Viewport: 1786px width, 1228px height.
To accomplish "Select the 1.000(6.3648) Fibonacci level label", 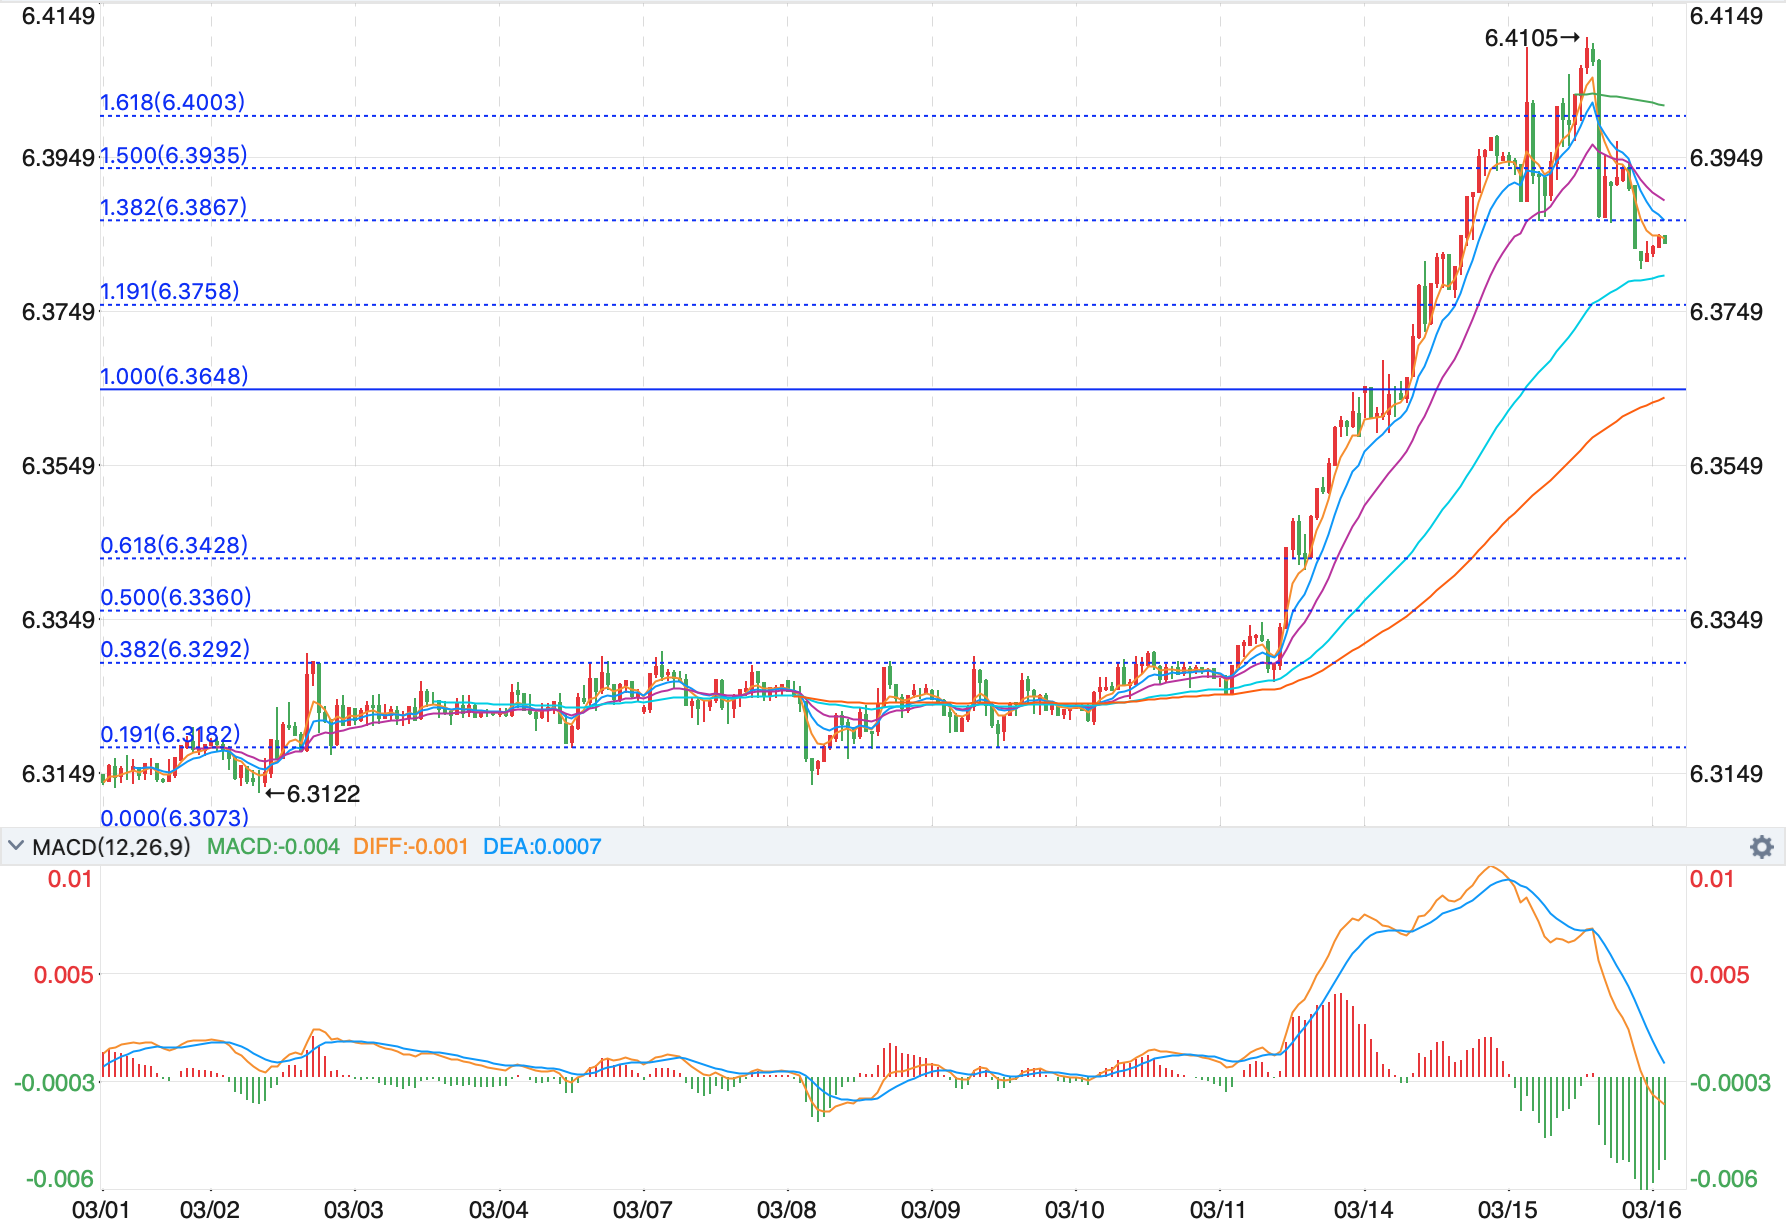I will pos(174,376).
